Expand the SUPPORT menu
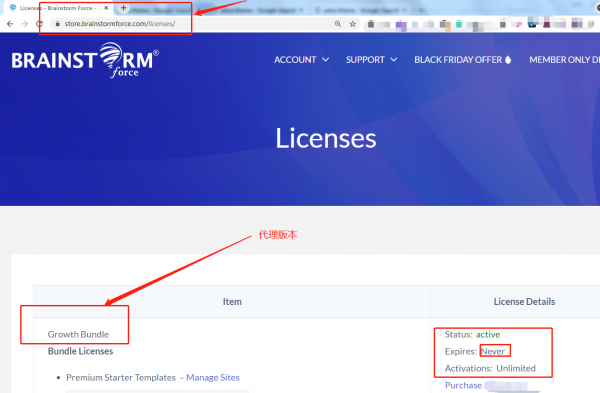 click(x=372, y=60)
